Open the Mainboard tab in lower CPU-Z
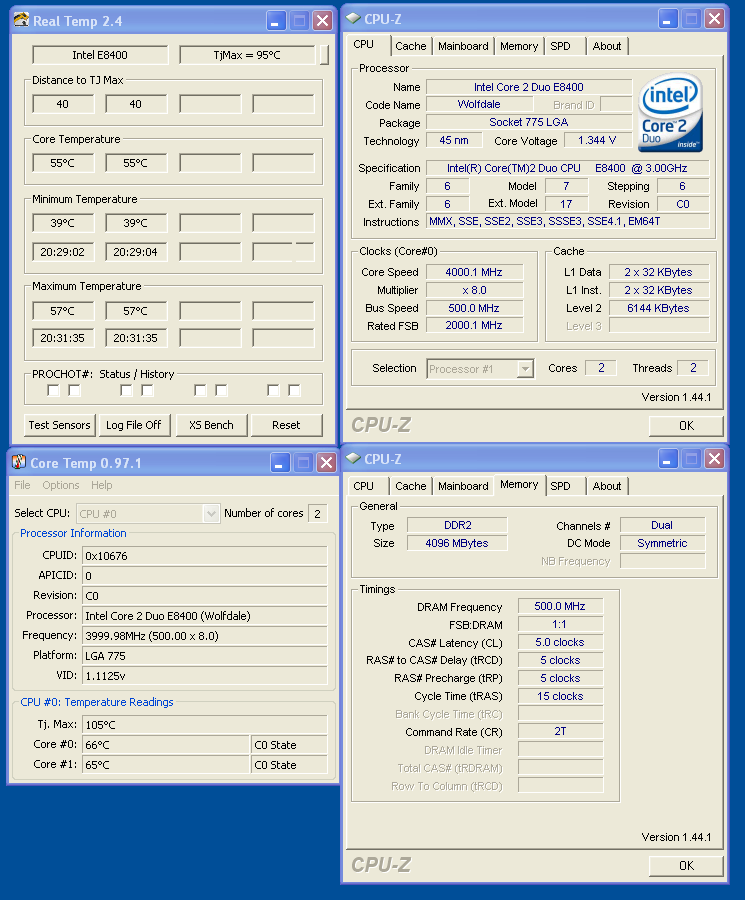 (x=463, y=486)
